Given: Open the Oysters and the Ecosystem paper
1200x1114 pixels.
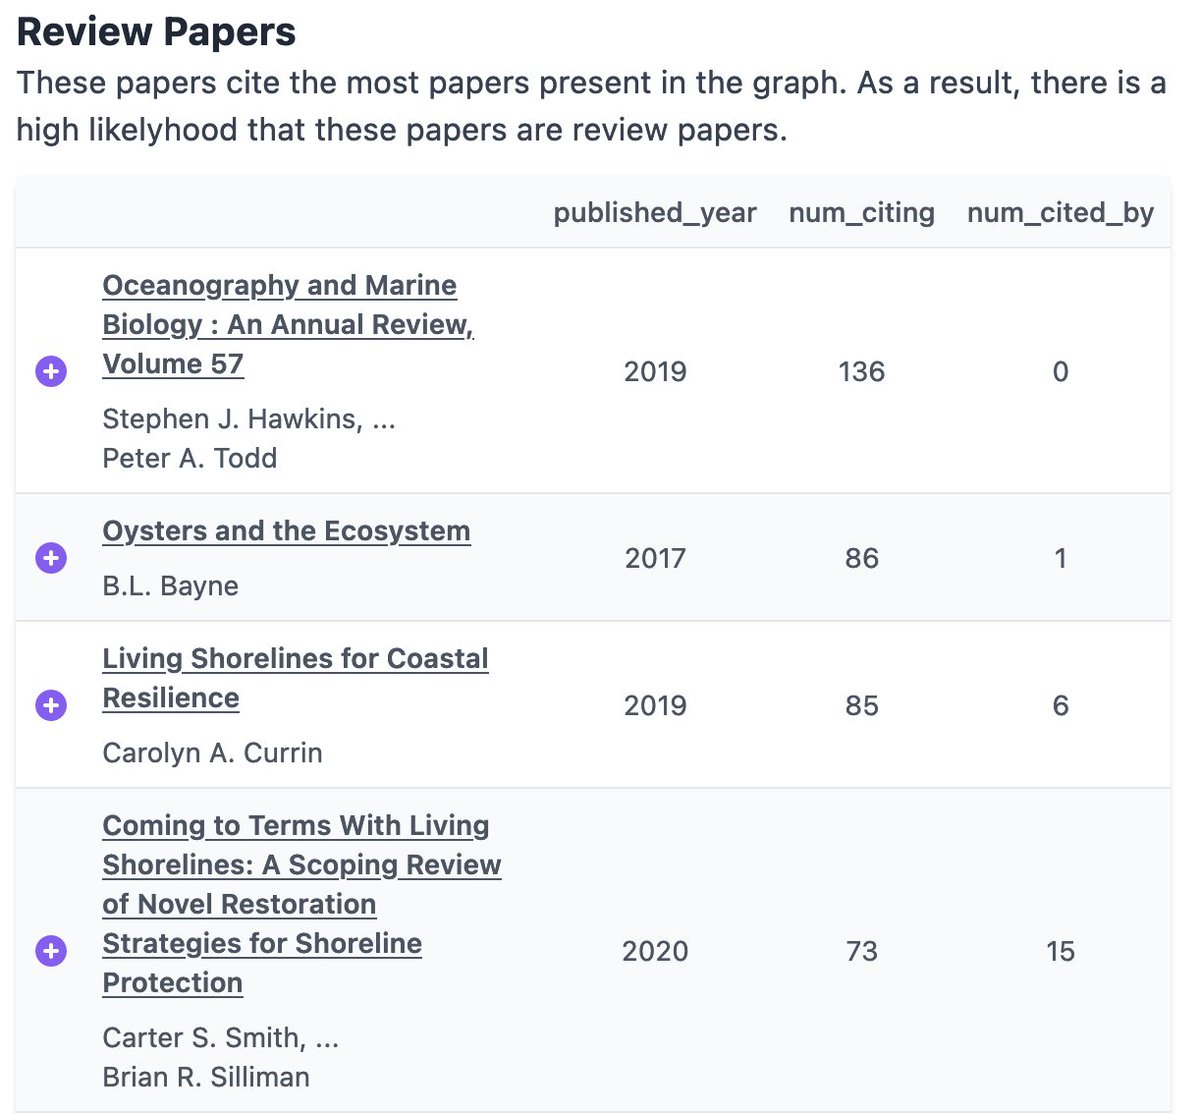Looking at the screenshot, I should (286, 531).
